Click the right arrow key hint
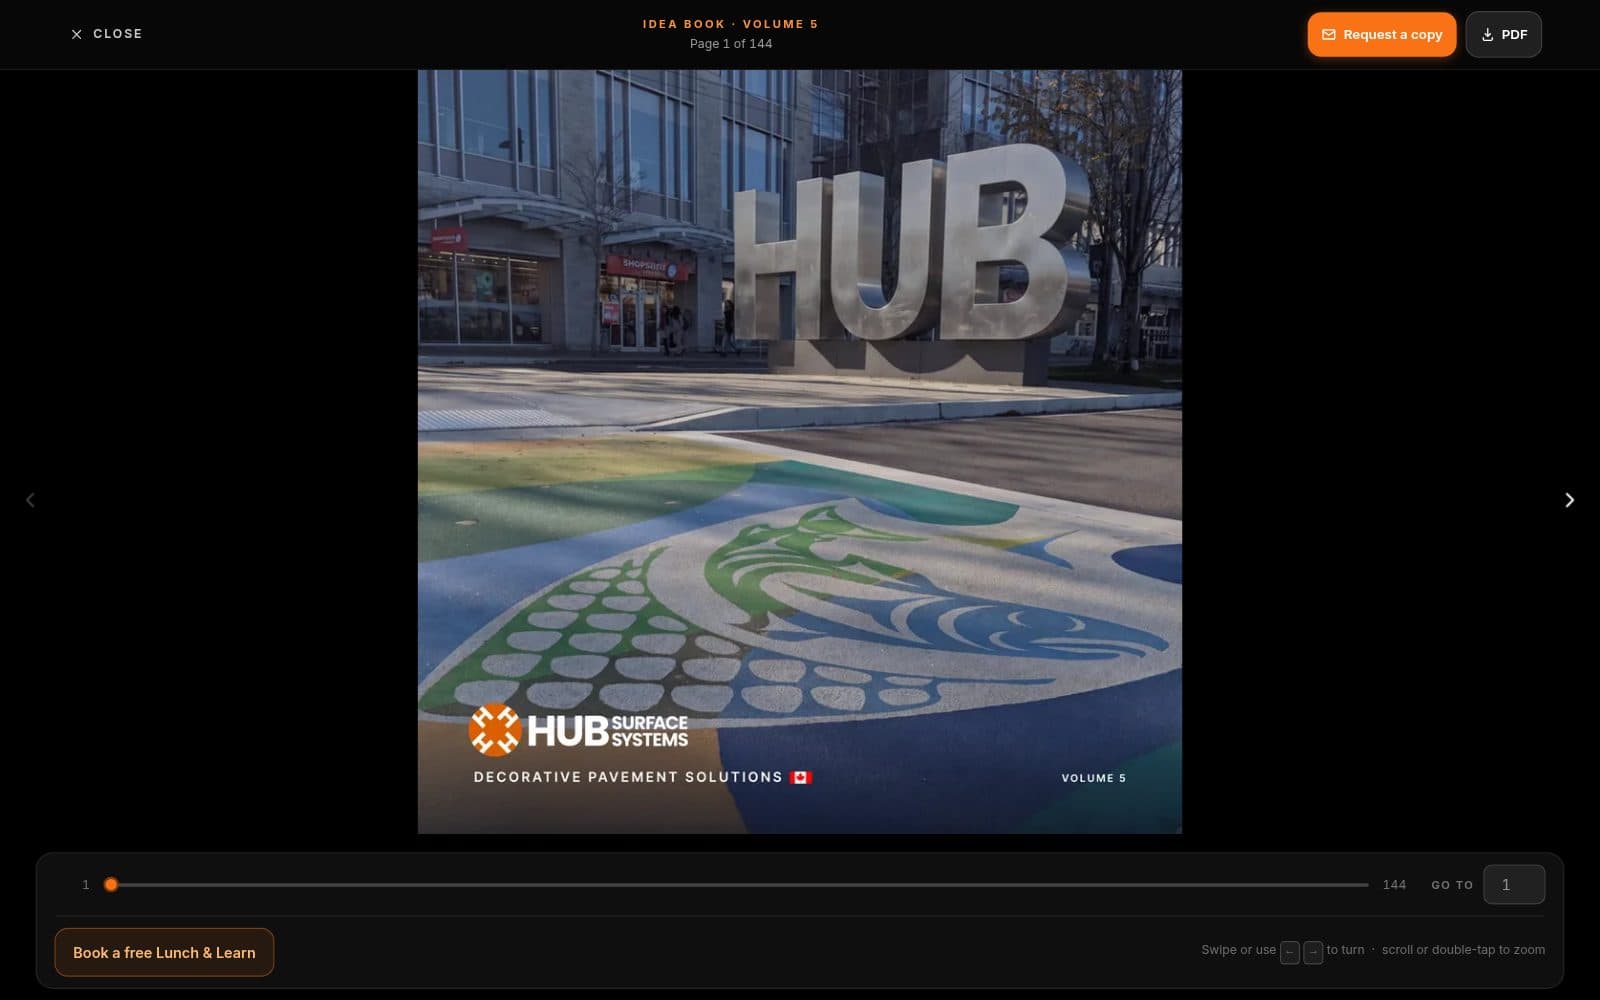 pos(1313,952)
